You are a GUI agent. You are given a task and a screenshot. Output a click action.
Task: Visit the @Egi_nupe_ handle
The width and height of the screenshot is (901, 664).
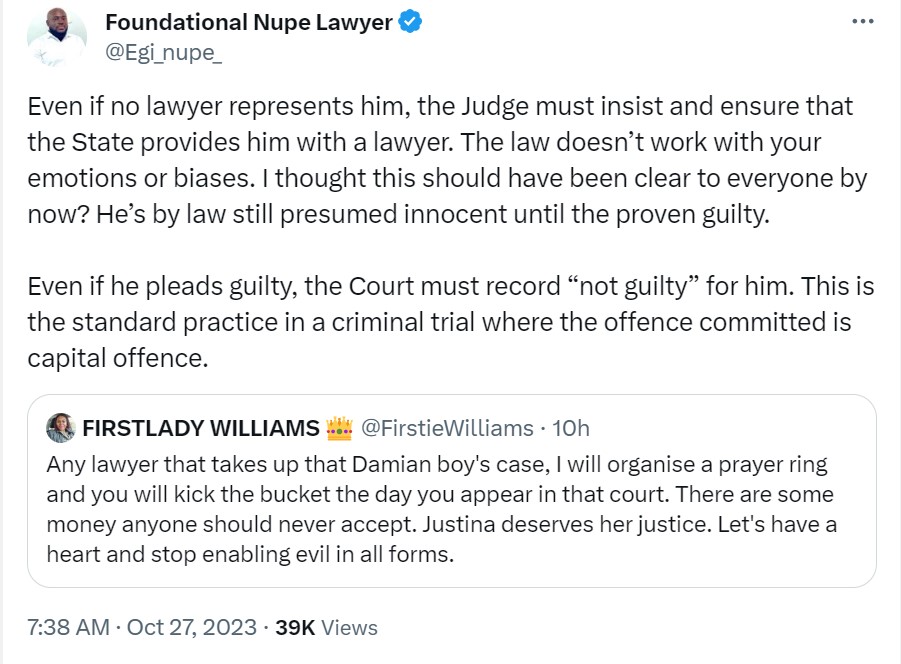(163, 51)
